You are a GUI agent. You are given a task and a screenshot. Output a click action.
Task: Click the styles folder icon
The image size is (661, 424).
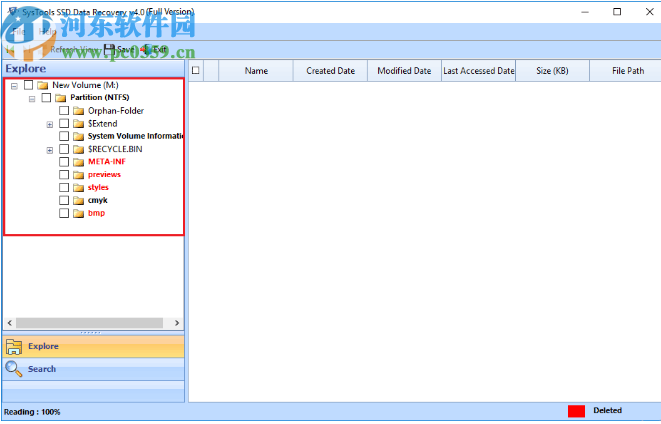point(78,188)
